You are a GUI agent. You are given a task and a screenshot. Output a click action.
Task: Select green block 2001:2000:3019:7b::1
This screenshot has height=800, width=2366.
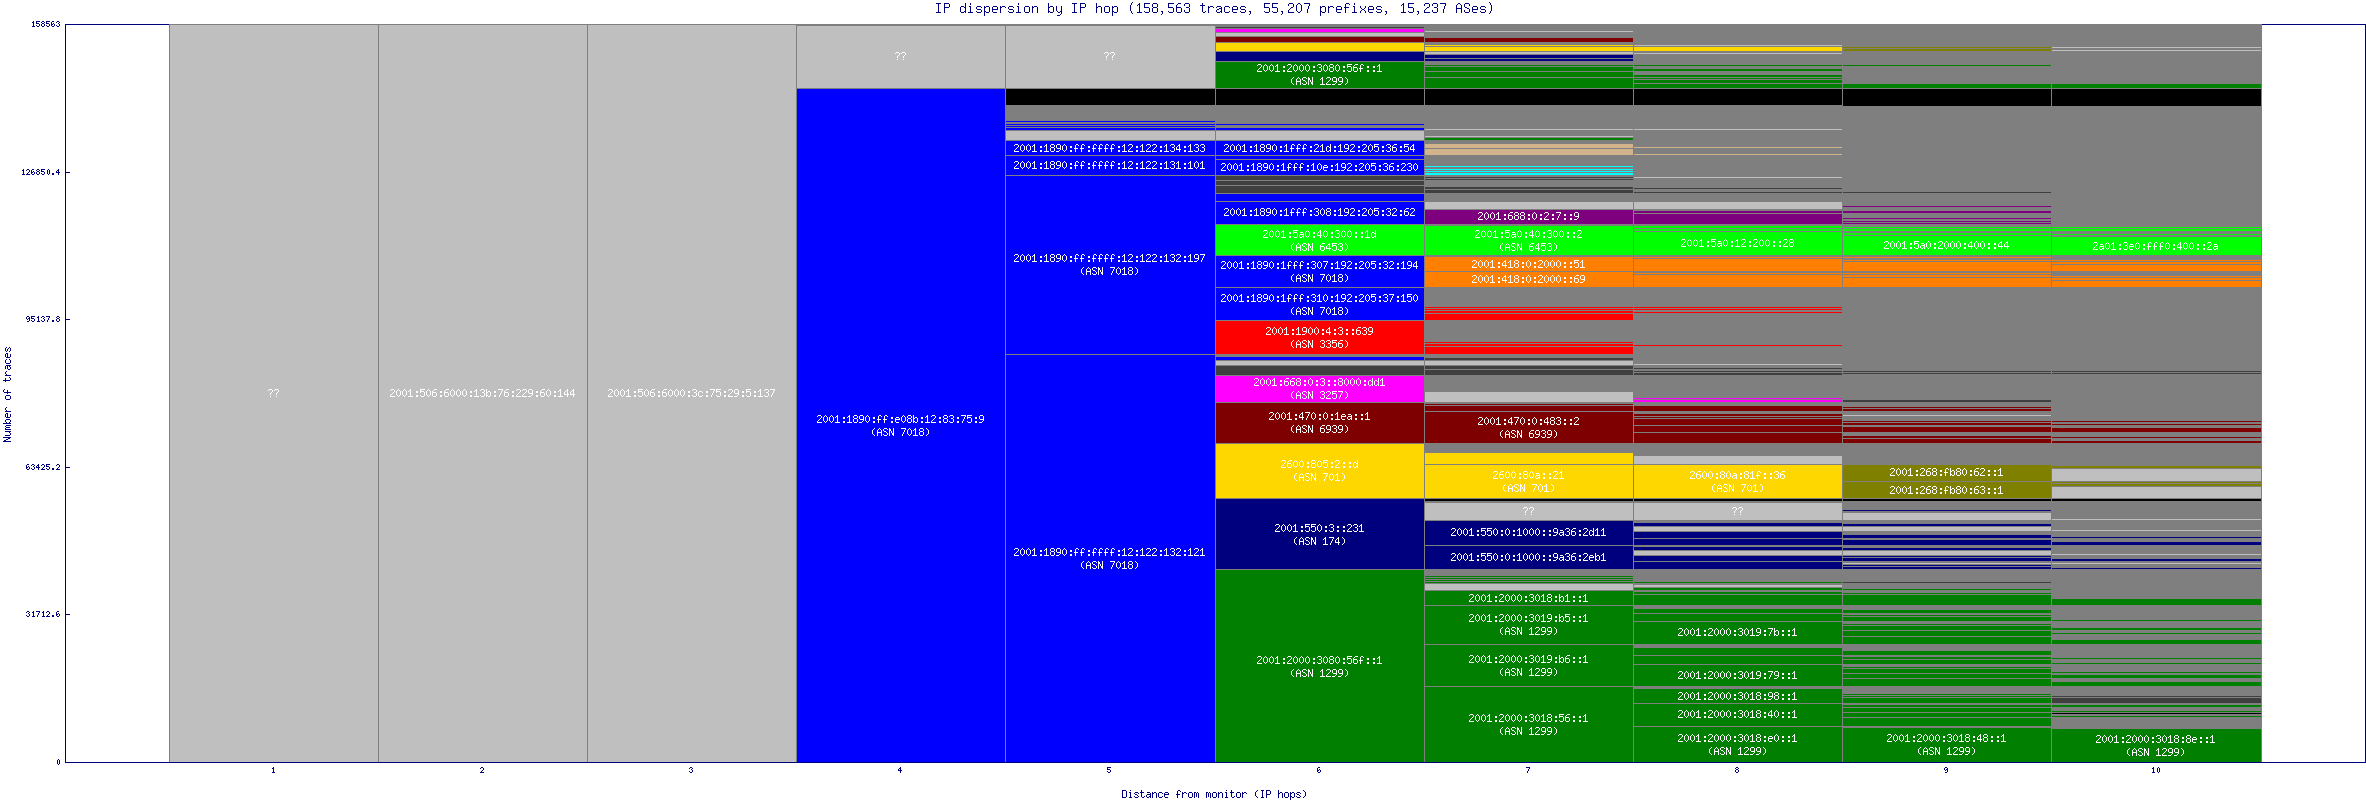1737,632
